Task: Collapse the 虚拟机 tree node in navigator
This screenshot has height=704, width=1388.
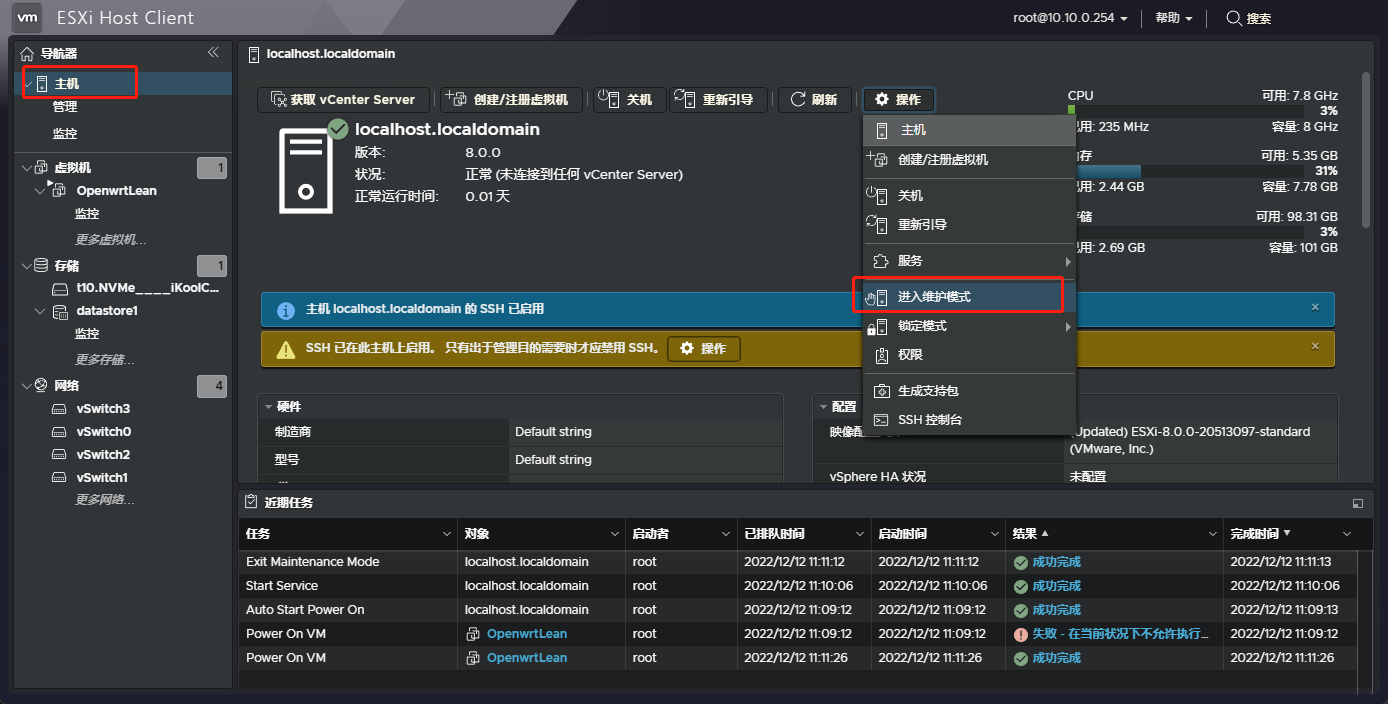Action: 27,168
